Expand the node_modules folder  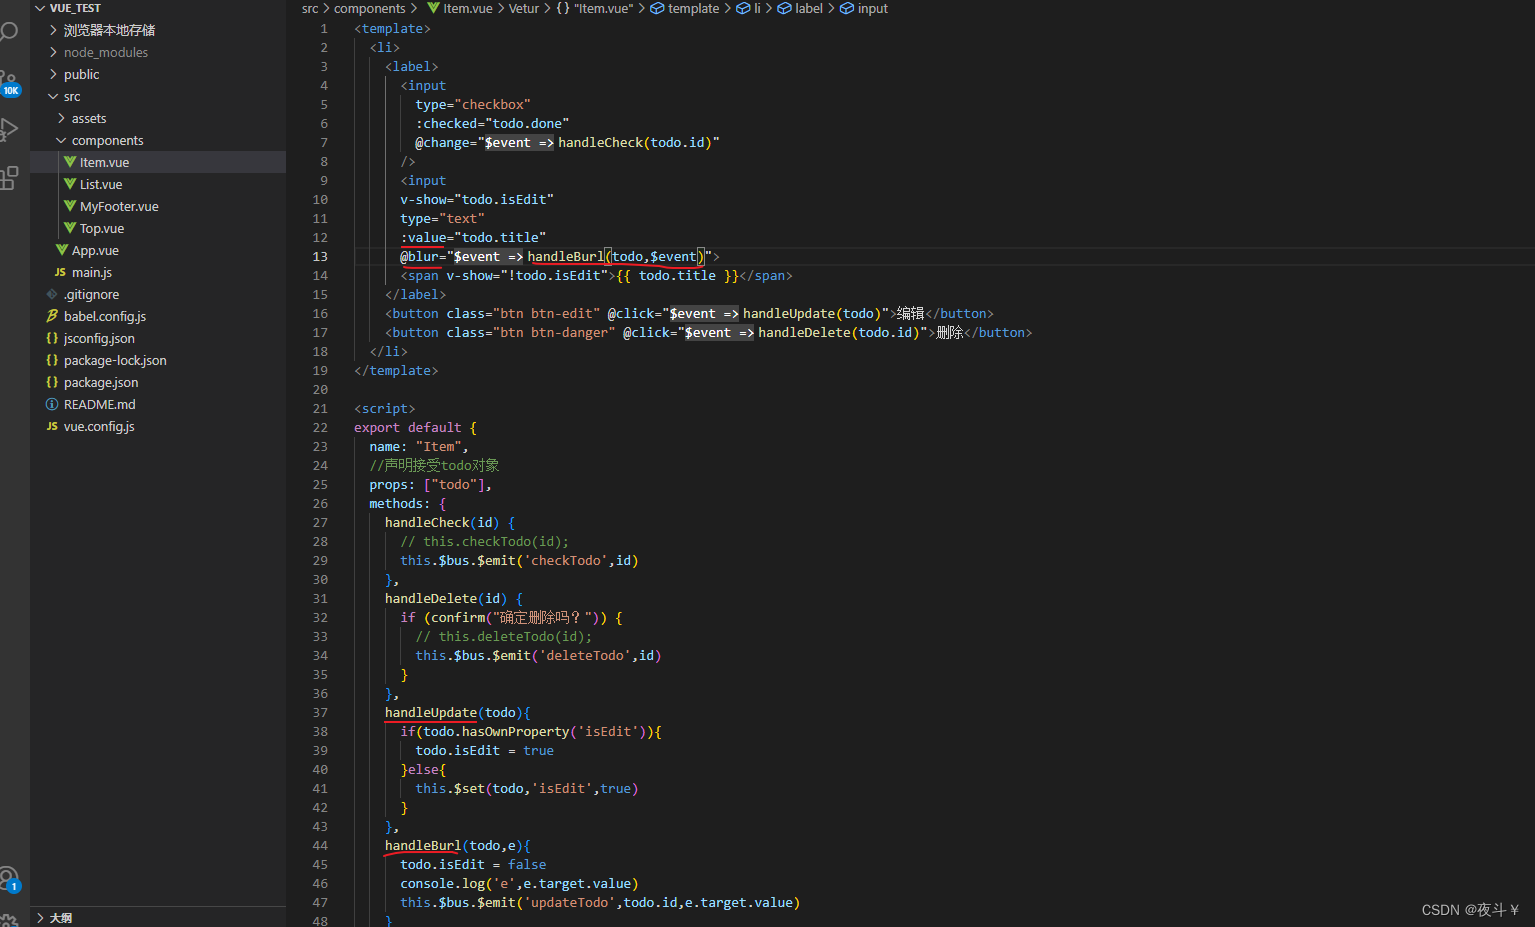(x=53, y=52)
